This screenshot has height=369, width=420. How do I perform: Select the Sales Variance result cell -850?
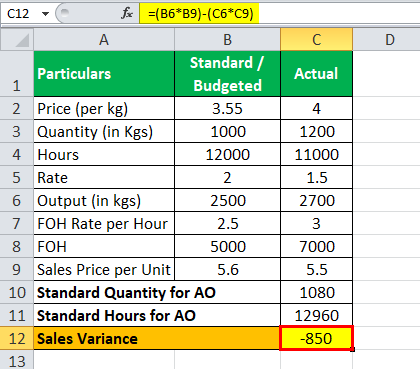(x=316, y=338)
